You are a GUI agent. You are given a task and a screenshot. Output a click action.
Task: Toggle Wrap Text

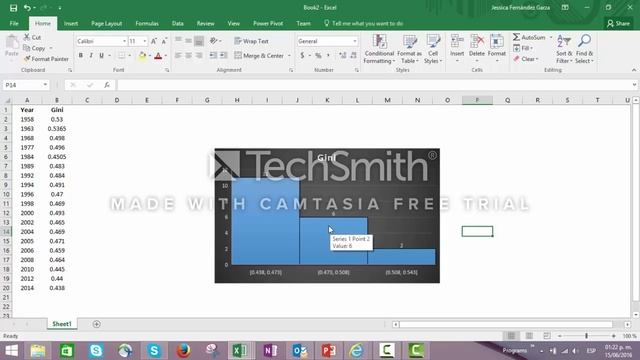click(251, 41)
